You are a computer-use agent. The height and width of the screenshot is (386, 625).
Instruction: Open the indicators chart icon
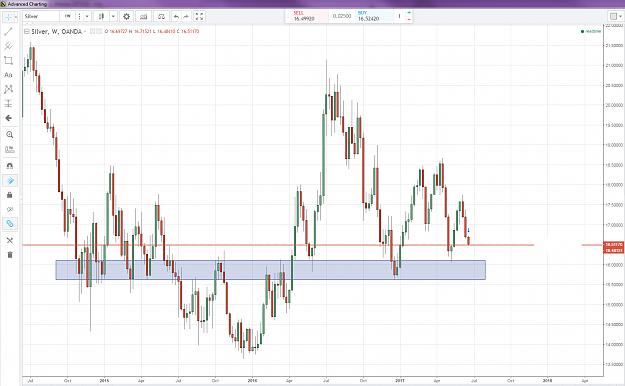(x=143, y=16)
